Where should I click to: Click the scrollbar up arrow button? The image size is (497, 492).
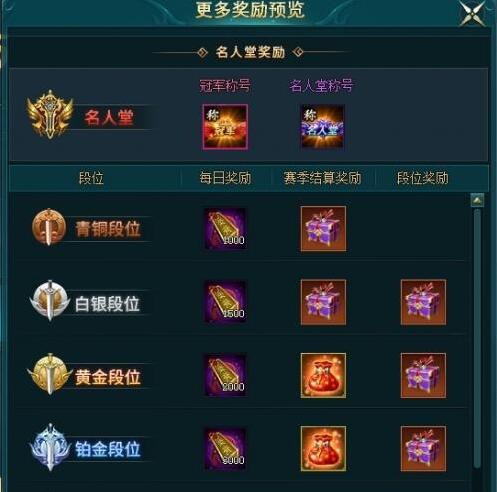point(477,200)
